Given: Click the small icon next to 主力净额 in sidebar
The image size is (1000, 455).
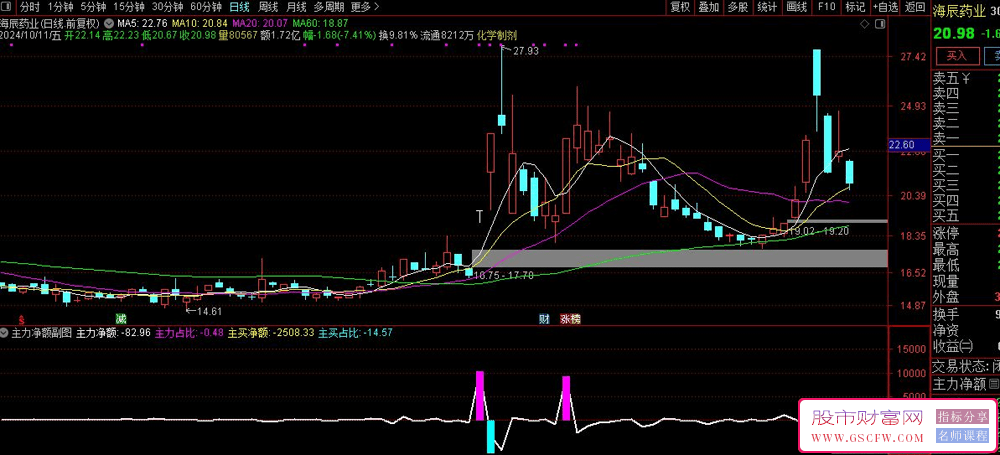Looking at the screenshot, I should 994,383.
